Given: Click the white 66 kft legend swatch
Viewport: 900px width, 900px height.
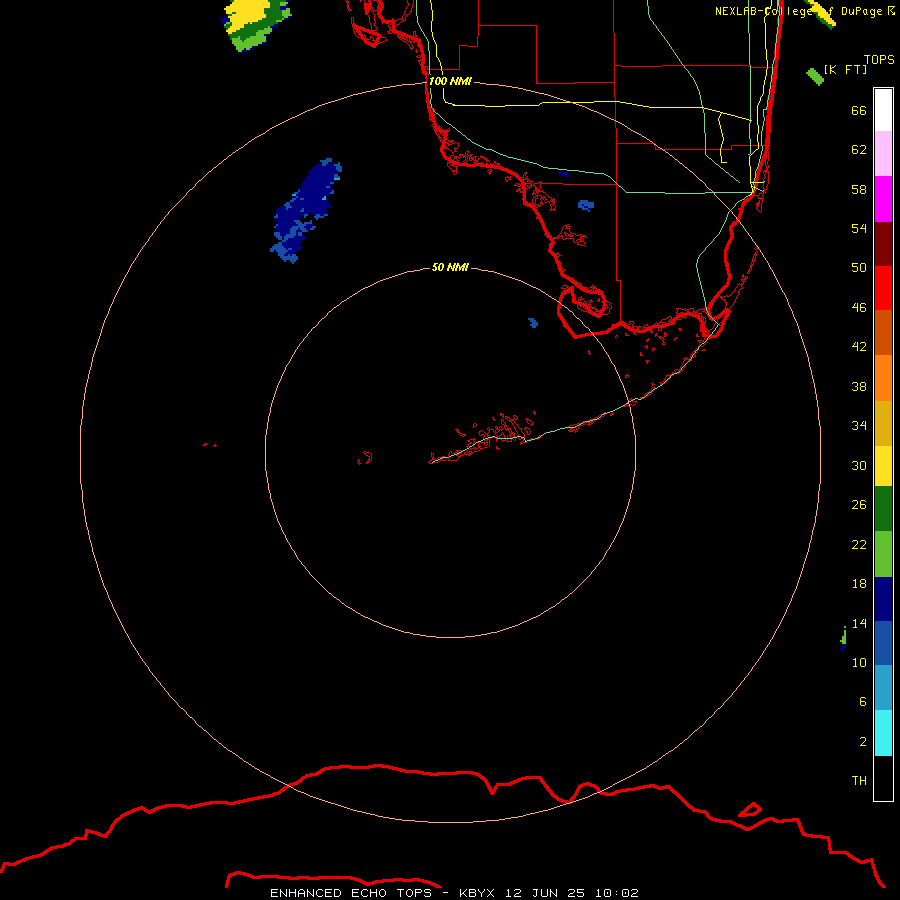Looking at the screenshot, I should coord(883,110).
